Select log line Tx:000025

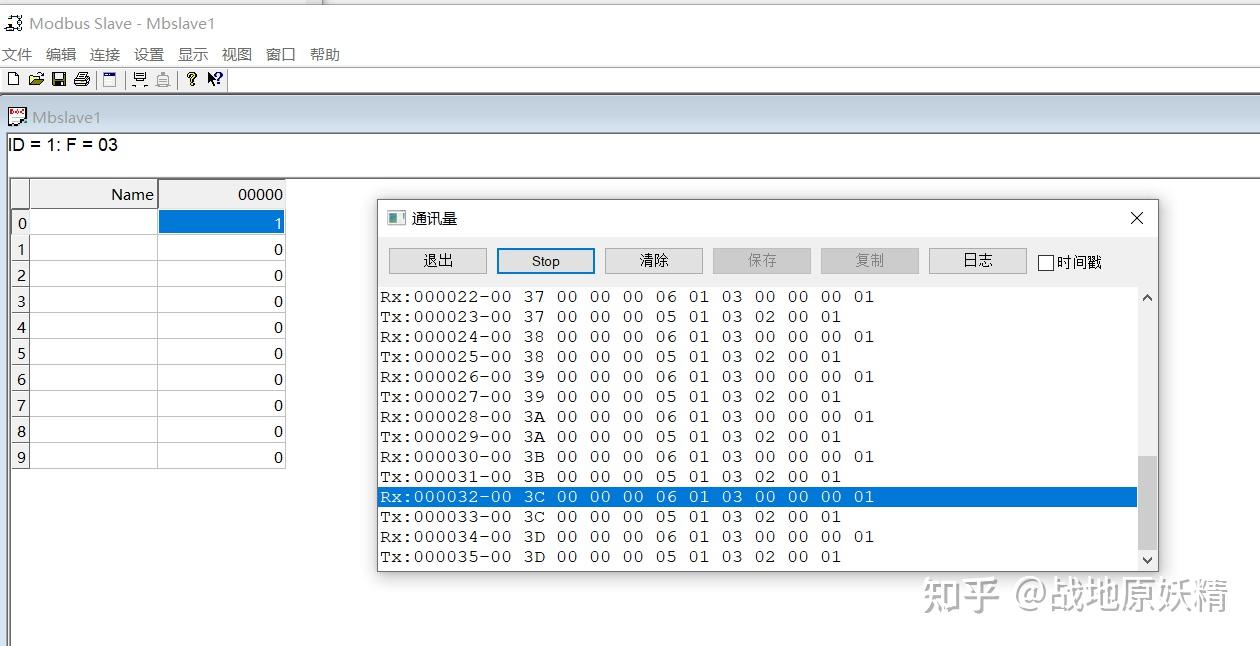pyautogui.click(x=758, y=357)
